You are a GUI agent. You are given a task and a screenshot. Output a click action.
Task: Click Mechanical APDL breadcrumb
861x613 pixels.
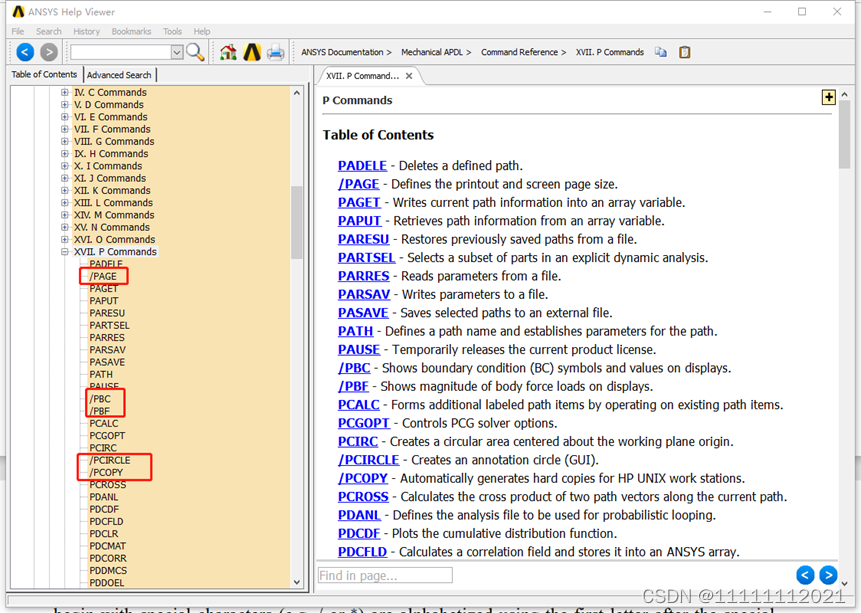[x=432, y=52]
